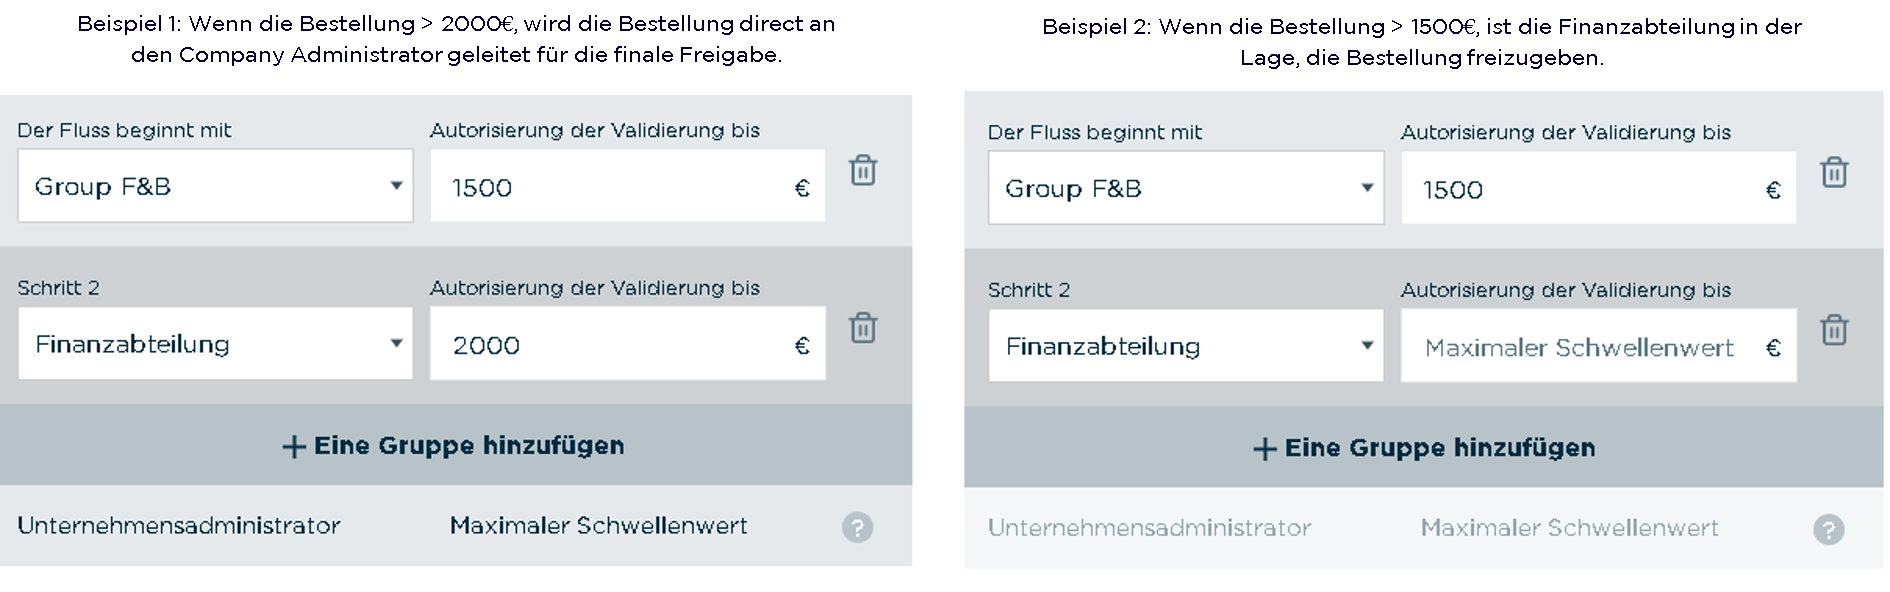Open help icon in right Unternehmensadministrator row
The width and height of the screenshot is (1890, 592).
(x=1829, y=529)
